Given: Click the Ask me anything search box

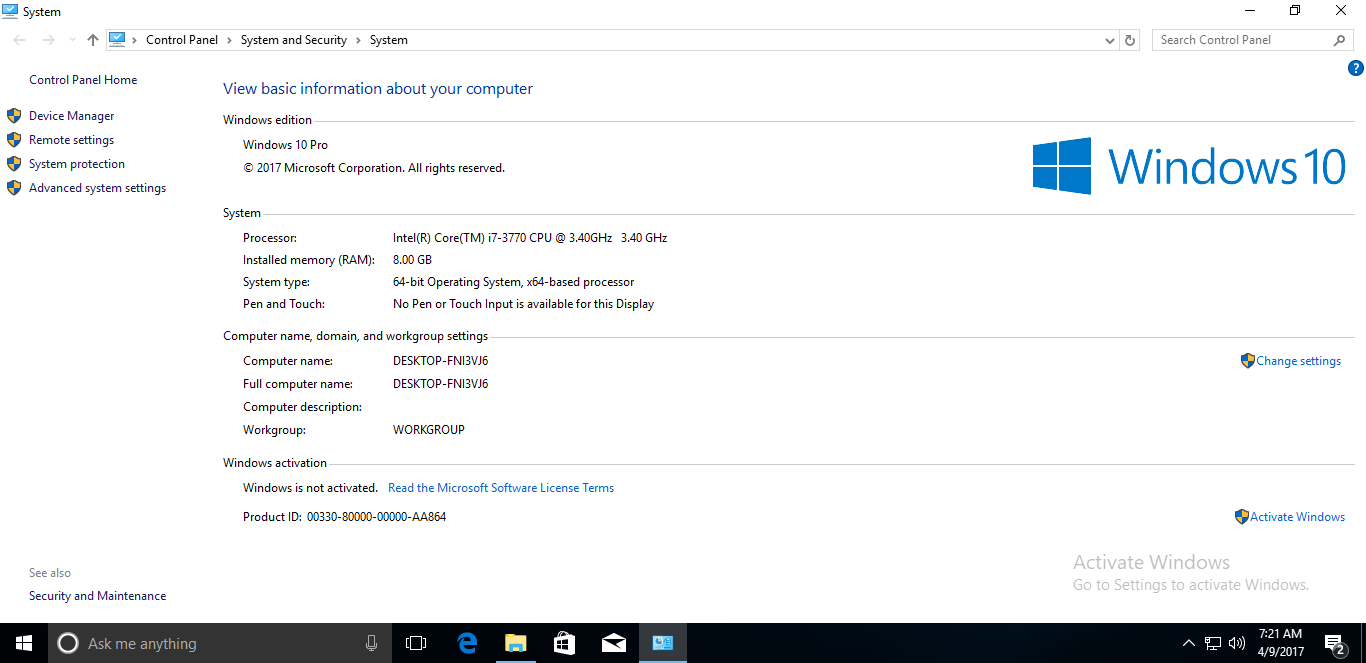Looking at the screenshot, I should coord(222,643).
